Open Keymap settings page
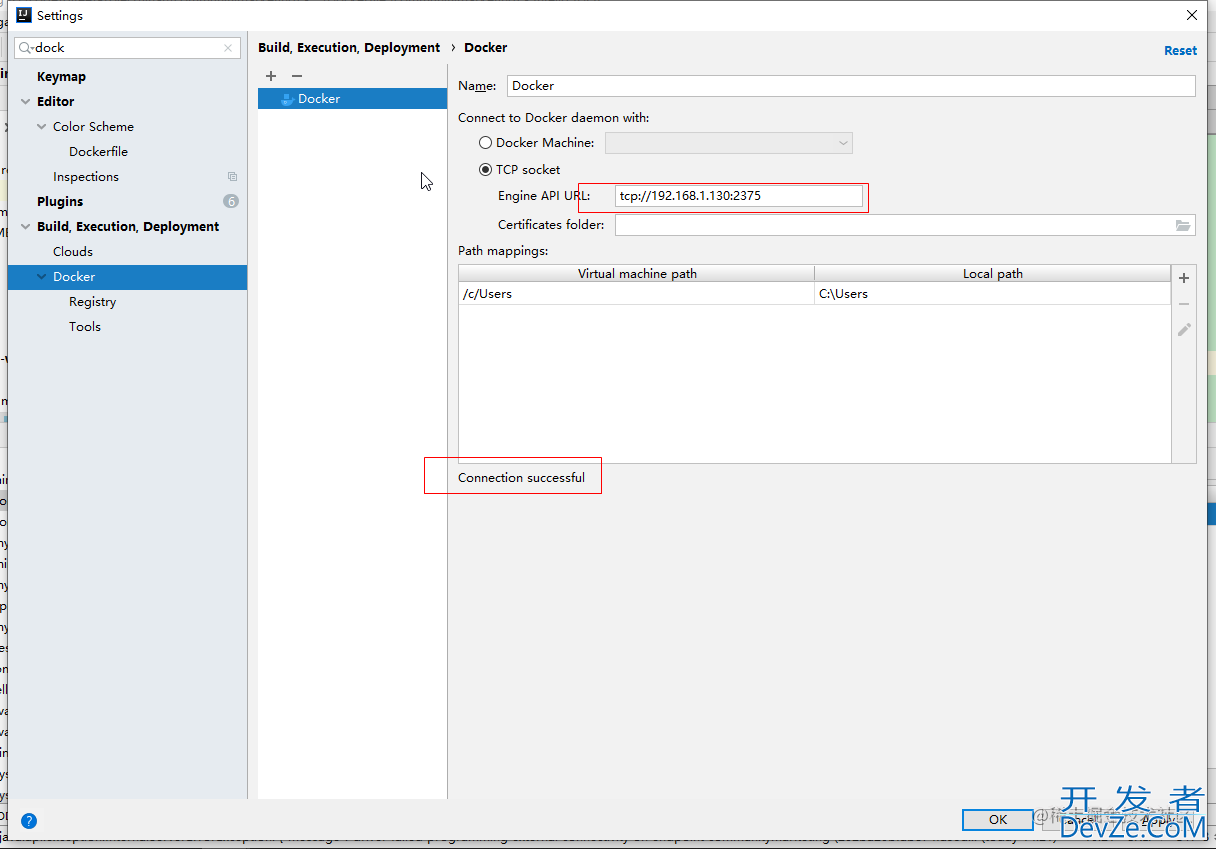Image resolution: width=1216 pixels, height=849 pixels. click(x=61, y=77)
